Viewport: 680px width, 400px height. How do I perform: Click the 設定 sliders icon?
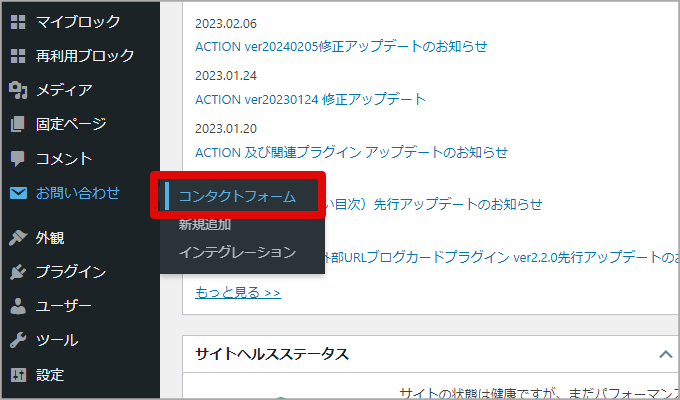coord(18,375)
